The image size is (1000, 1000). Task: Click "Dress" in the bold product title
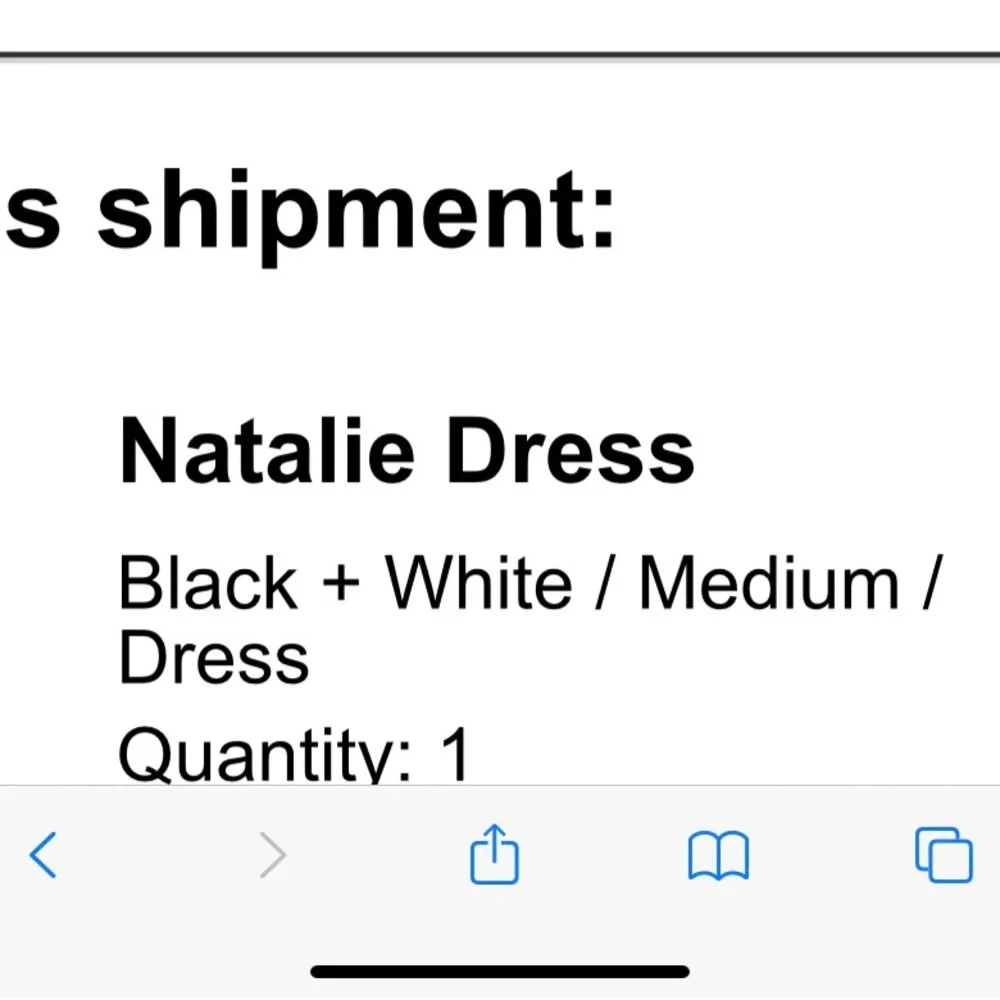coord(570,450)
